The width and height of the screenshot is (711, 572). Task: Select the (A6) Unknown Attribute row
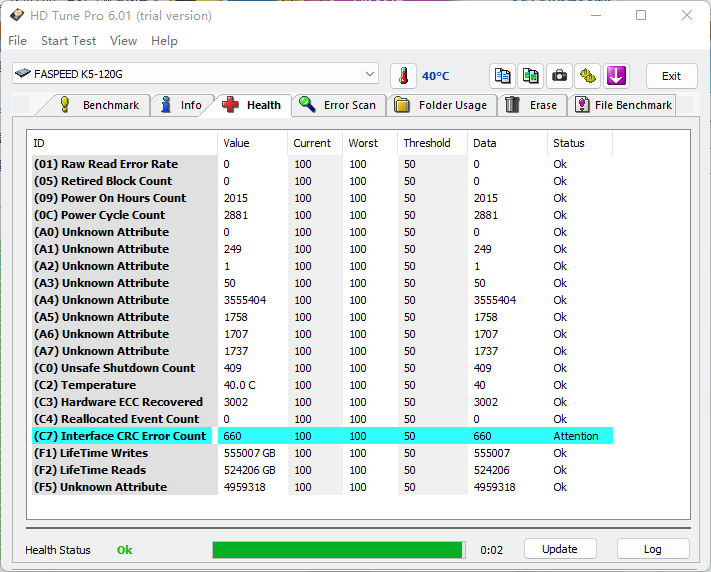tap(322, 334)
